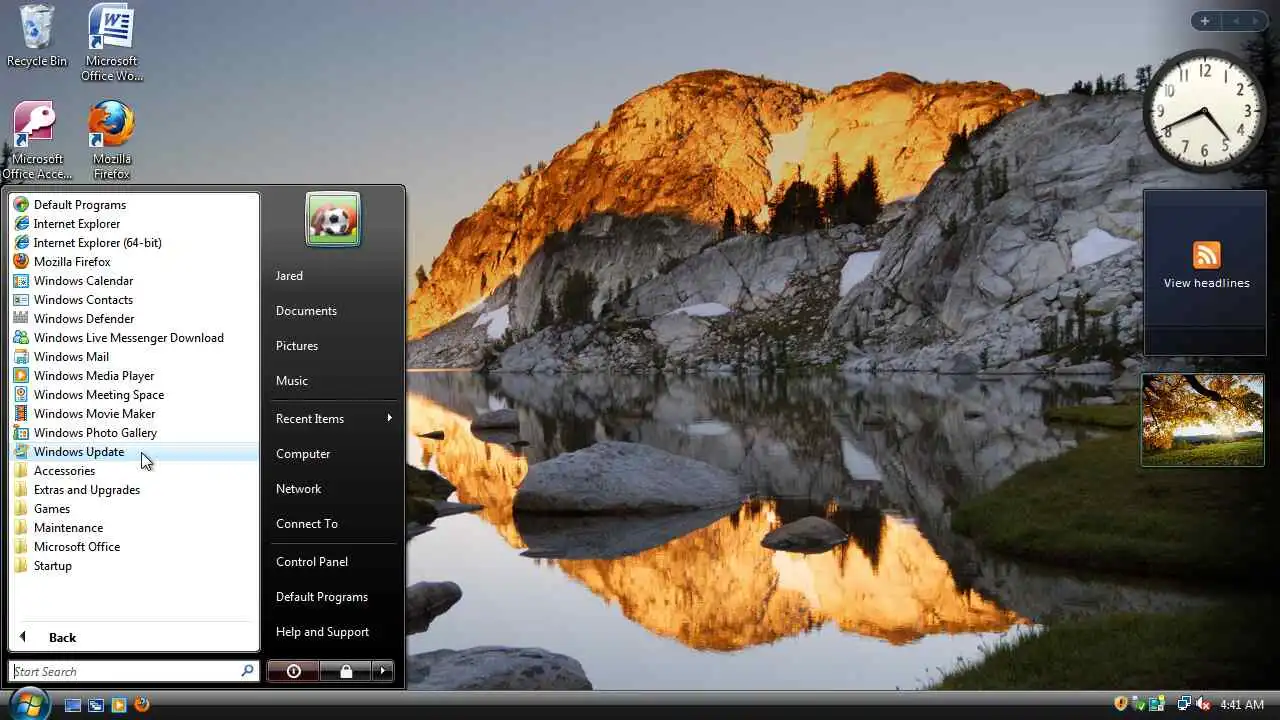Screen dimensions: 1280x720
Task: Open Windows Contacts
Action: tap(134, 300)
